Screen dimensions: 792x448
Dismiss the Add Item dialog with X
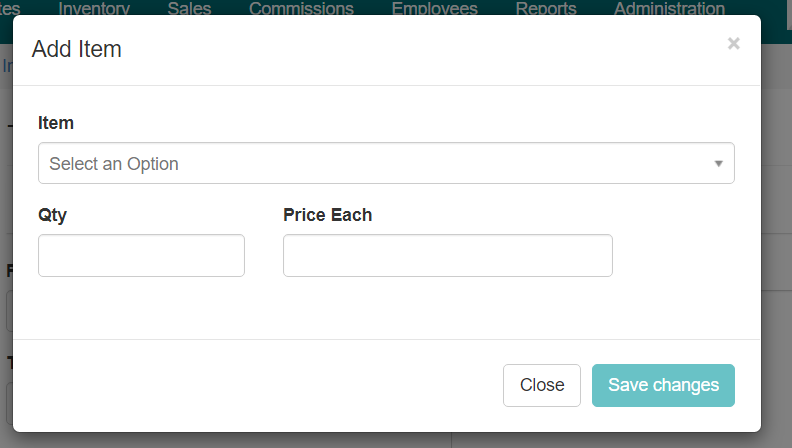(x=733, y=43)
